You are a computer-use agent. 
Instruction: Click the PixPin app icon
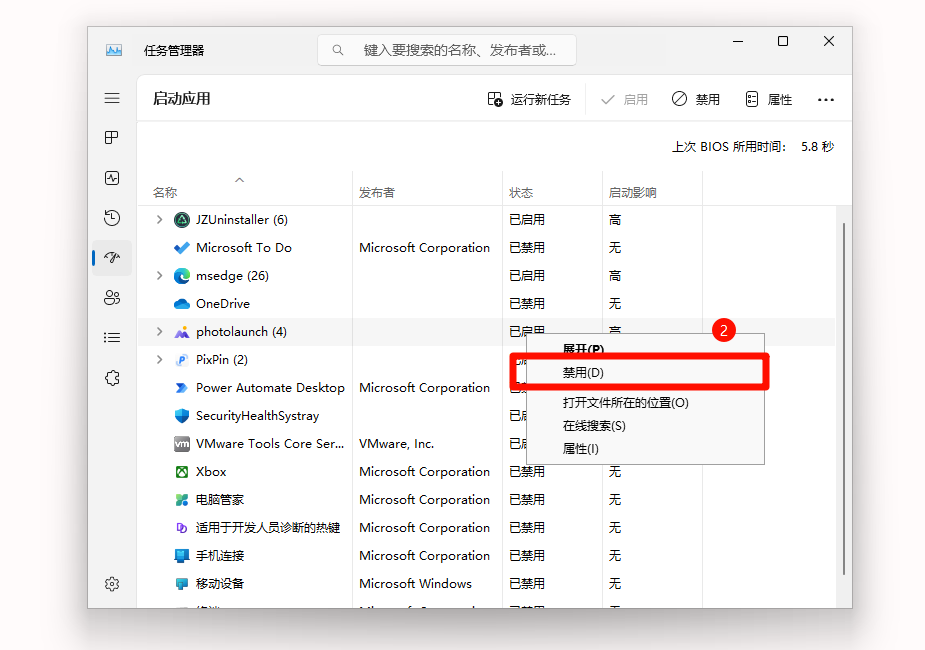pyautogui.click(x=182, y=360)
